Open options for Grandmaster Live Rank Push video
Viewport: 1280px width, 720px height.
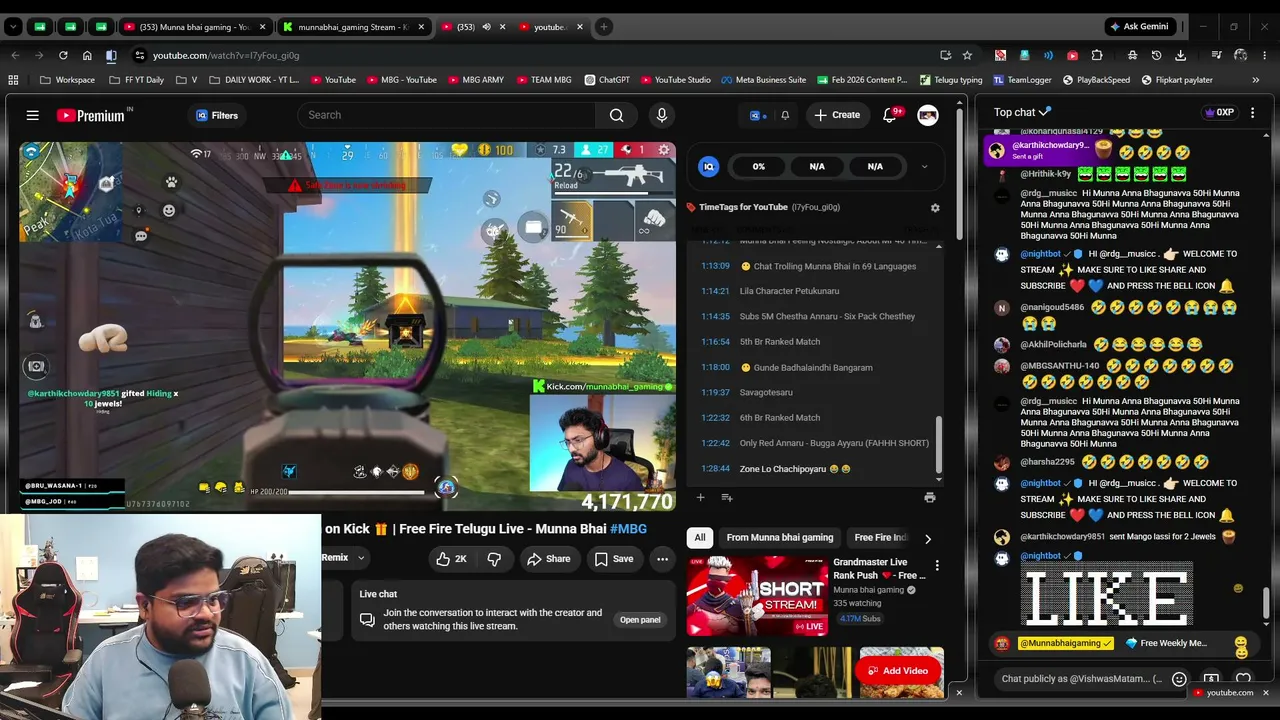pyautogui.click(x=937, y=566)
